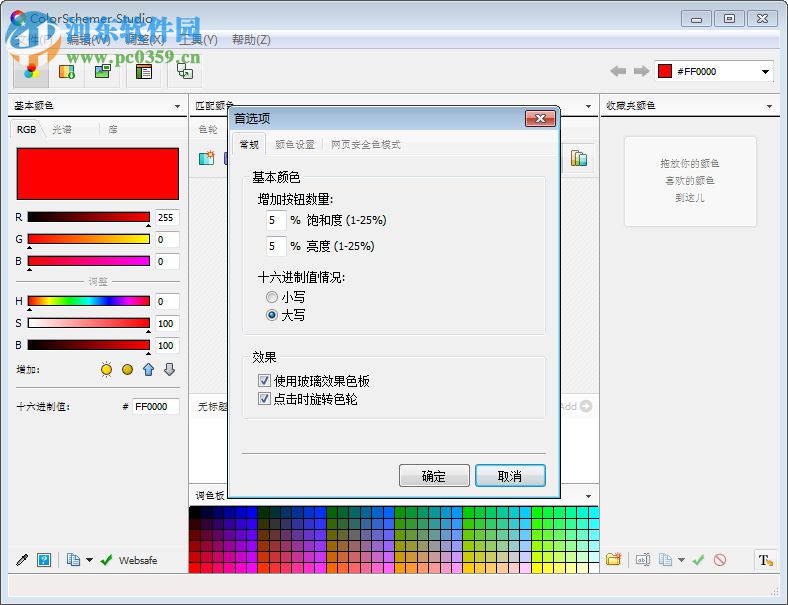Open the photo schemer toolbar icon
Viewport: 788px width, 605px height.
click(104, 71)
